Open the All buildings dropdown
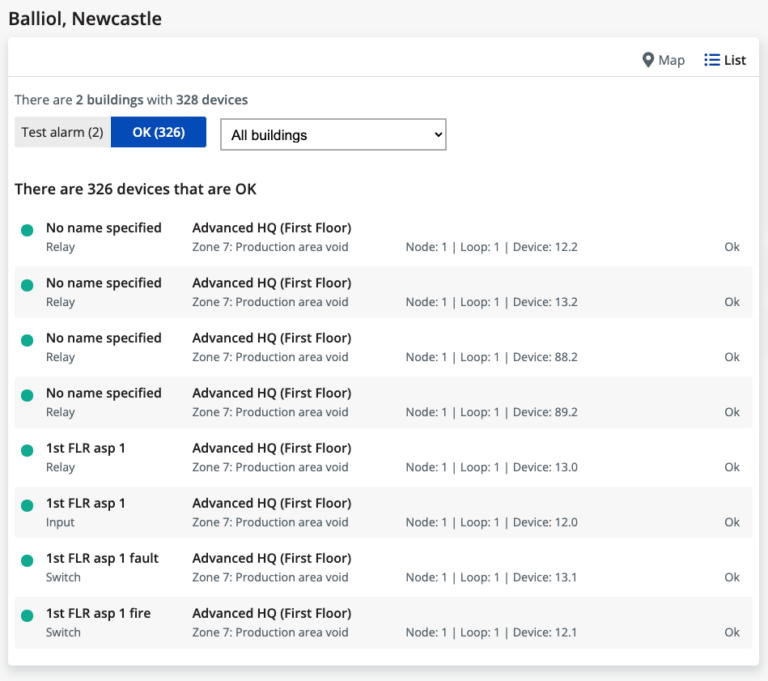Viewport: 768px width, 681px height. click(x=333, y=135)
